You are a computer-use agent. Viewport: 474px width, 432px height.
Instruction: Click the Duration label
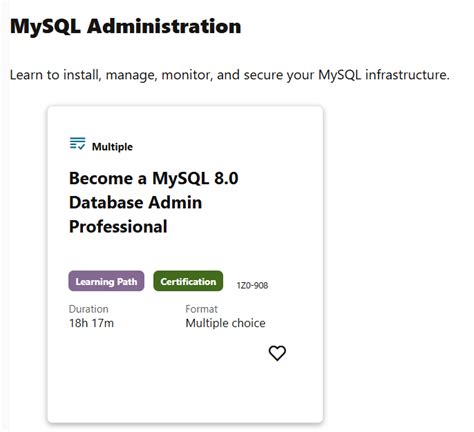click(x=88, y=309)
